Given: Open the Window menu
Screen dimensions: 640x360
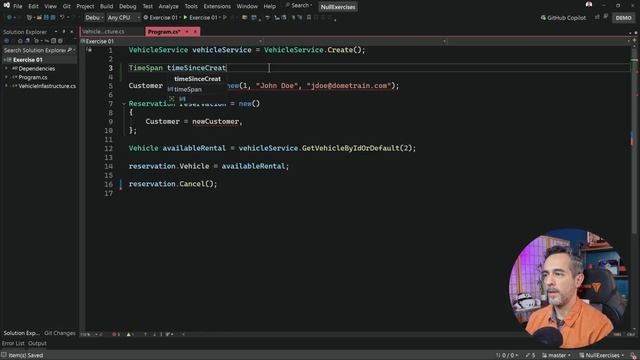Looking at the screenshot, I should click(247, 7).
